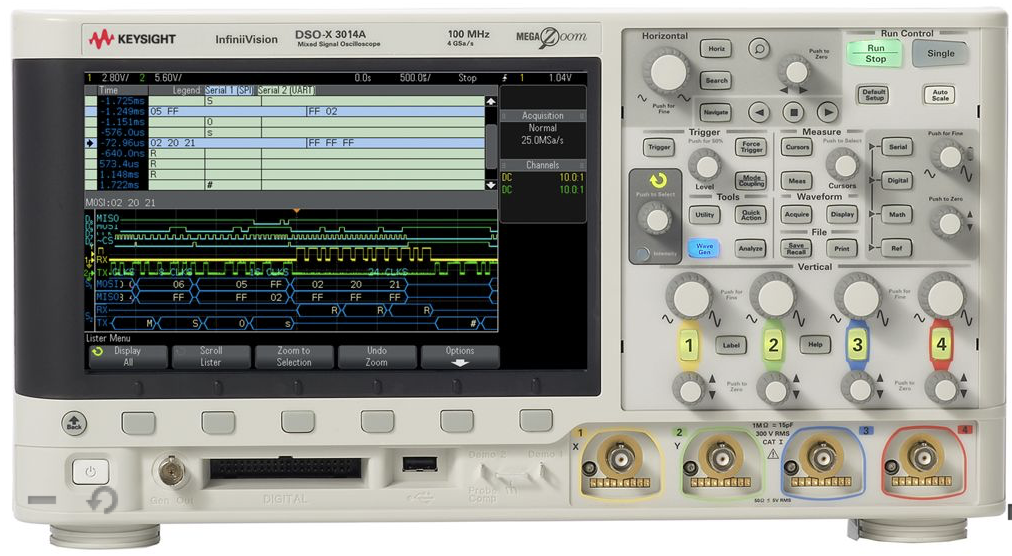Image resolution: width=1012 pixels, height=556 pixels.
Task: Click the Cursors Push to Select knob
Action: 845,165
